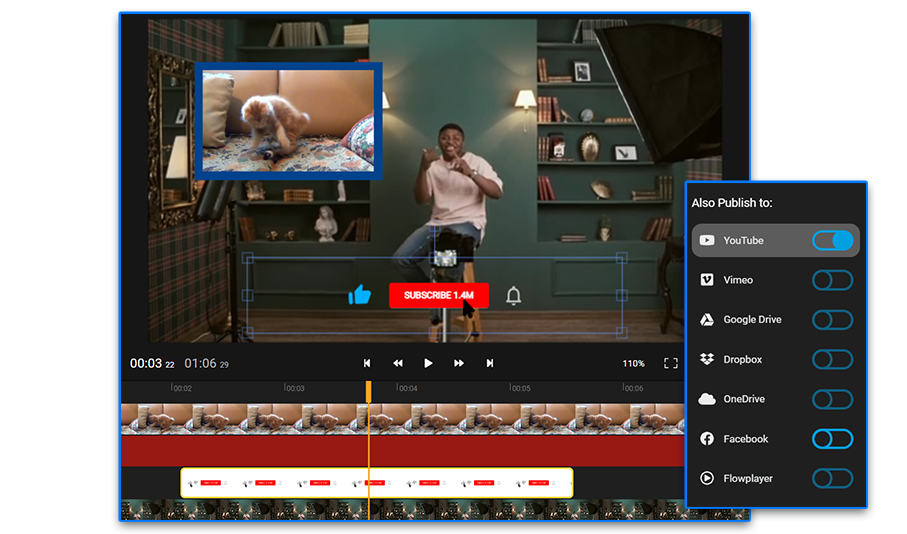
Task: Click the rewind button
Action: tap(398, 363)
